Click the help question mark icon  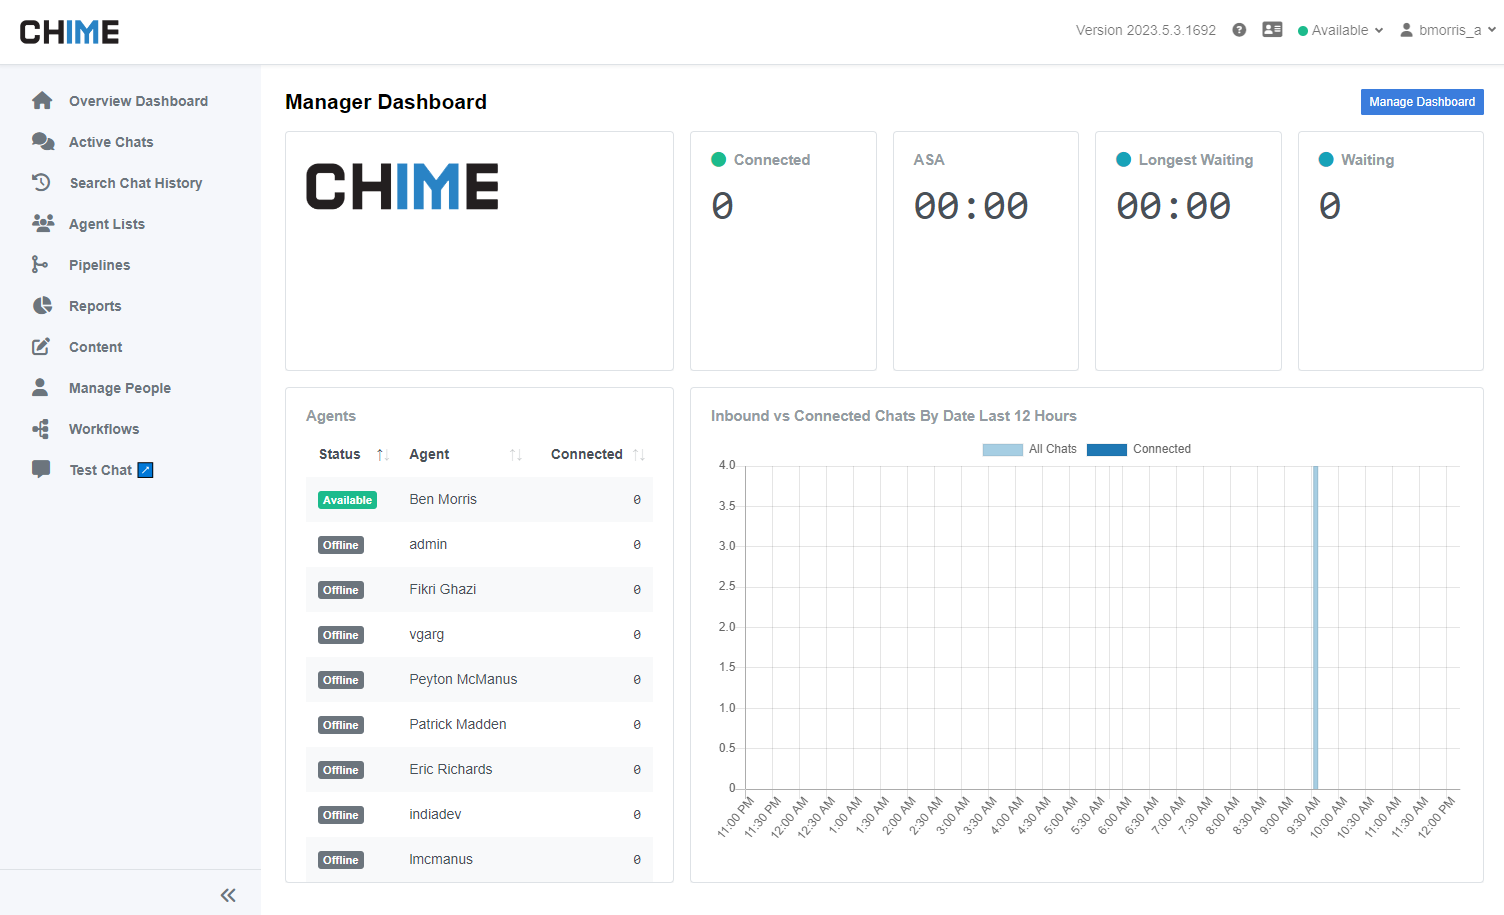tap(1239, 30)
